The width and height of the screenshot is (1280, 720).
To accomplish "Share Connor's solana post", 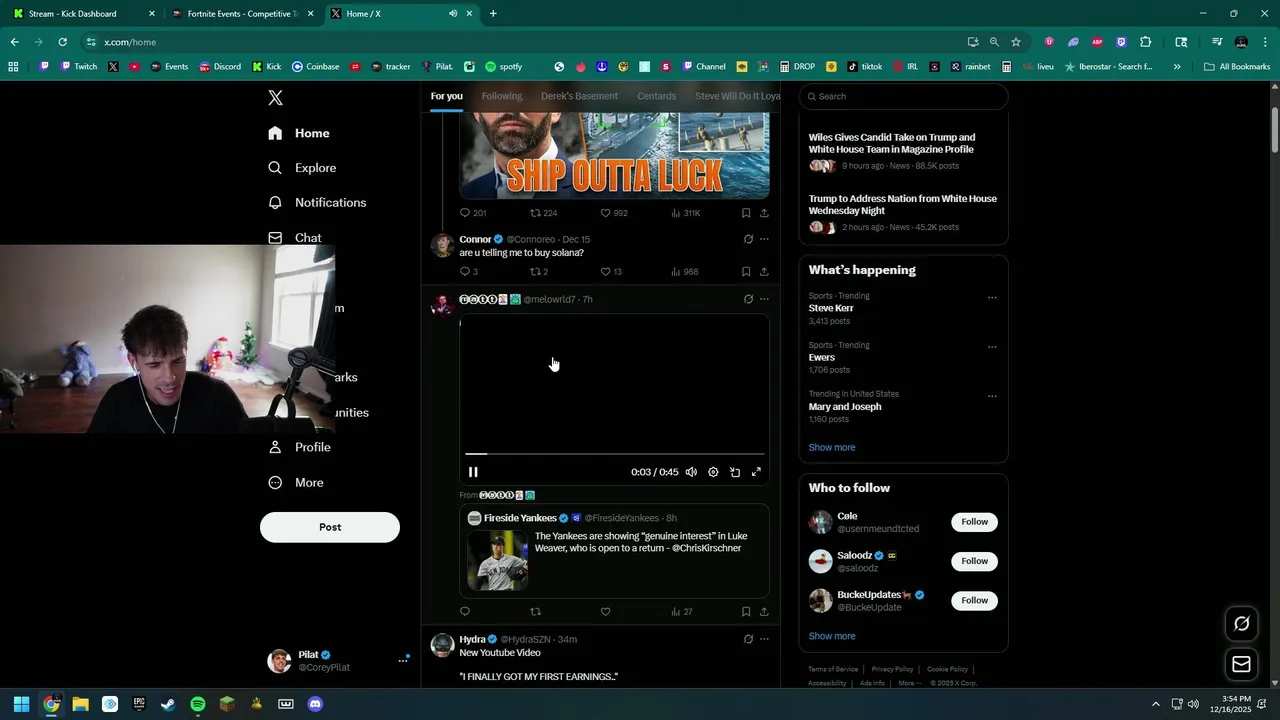I will tap(764, 271).
